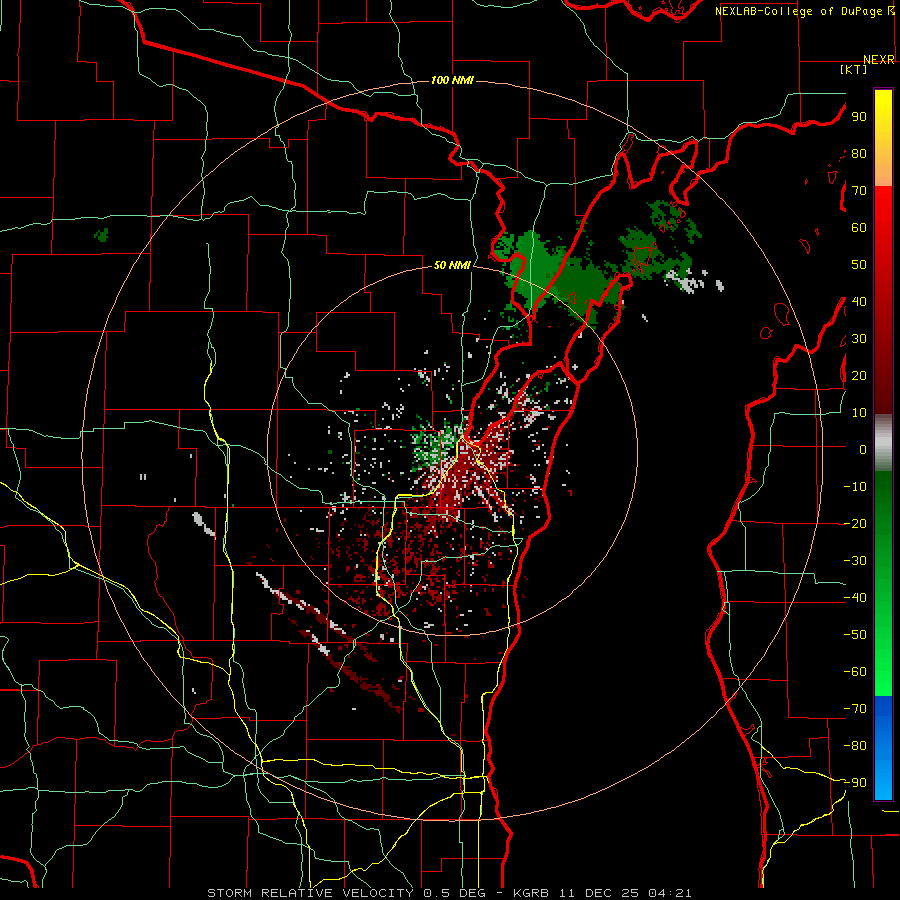Image resolution: width=900 pixels, height=900 pixels.
Task: Click the 20 scale value
Action: (x=859, y=375)
